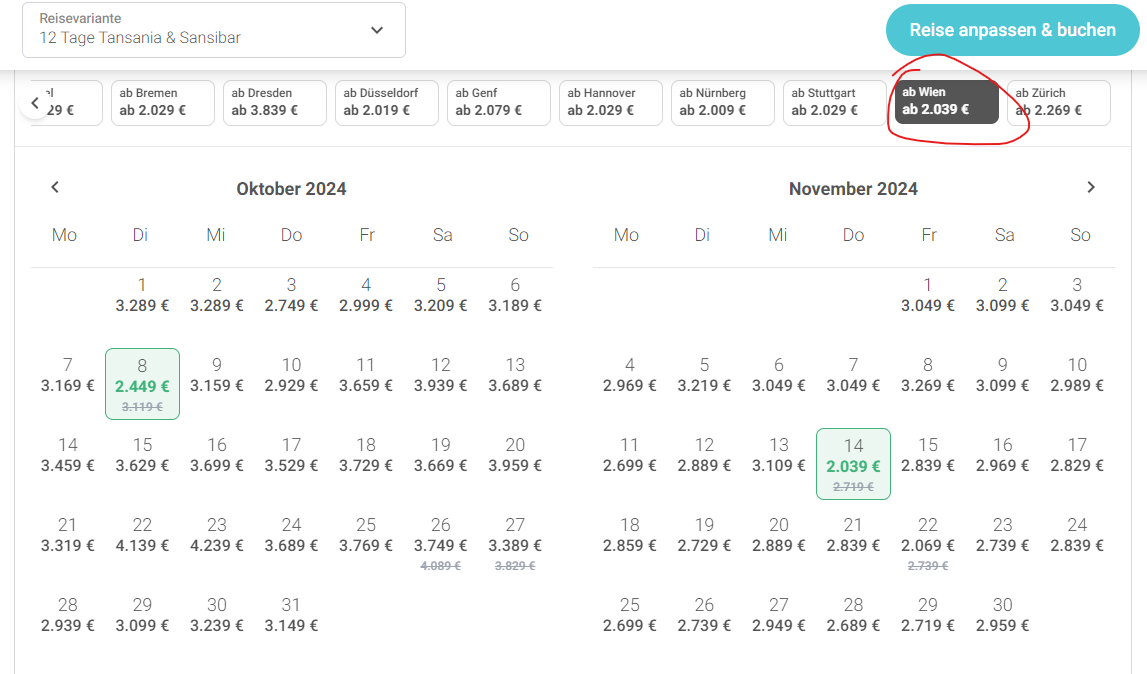Go to previous month arrow beside Oktober 2024
This screenshot has width=1147, height=674.
(x=55, y=187)
